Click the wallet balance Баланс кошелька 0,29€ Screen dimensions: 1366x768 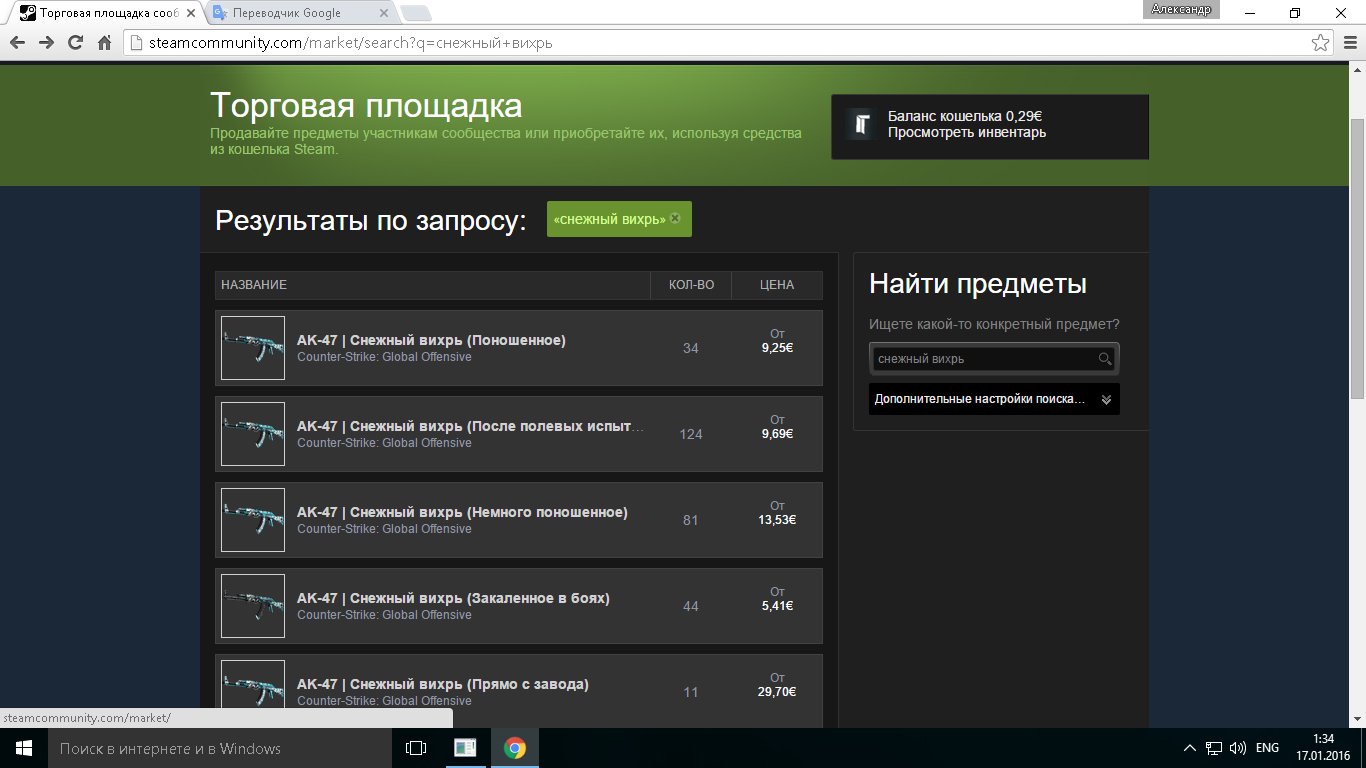pyautogui.click(x=965, y=116)
